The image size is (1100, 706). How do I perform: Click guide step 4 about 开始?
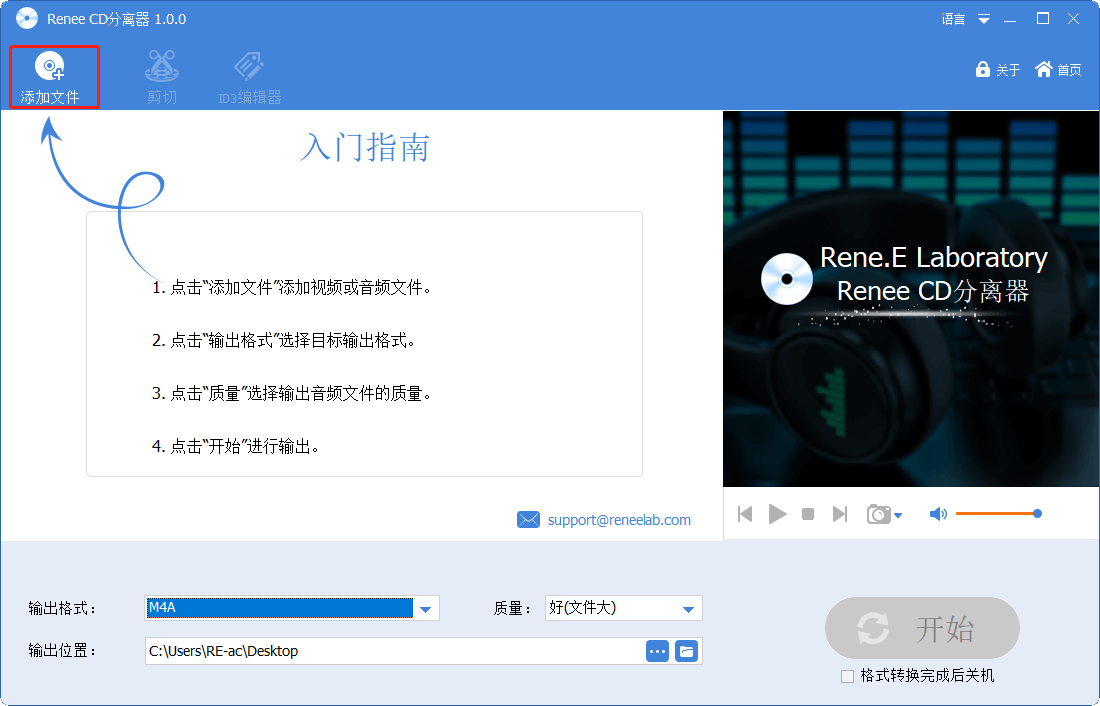point(235,446)
